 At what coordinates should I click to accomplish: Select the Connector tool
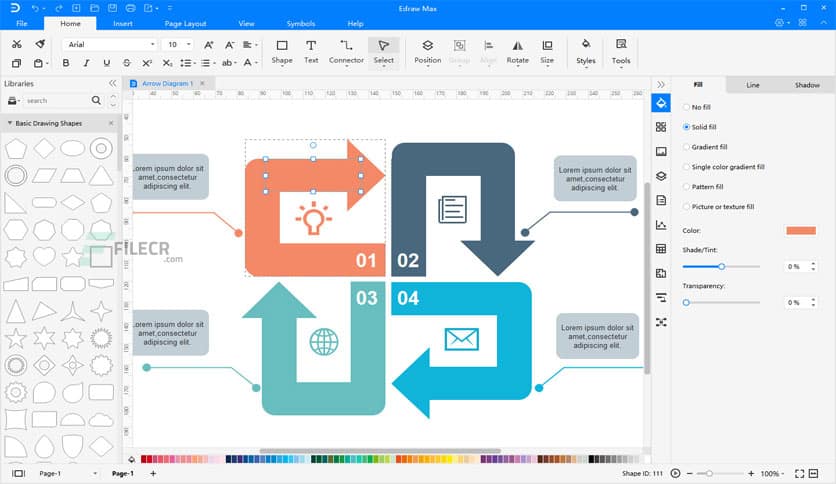pos(346,52)
